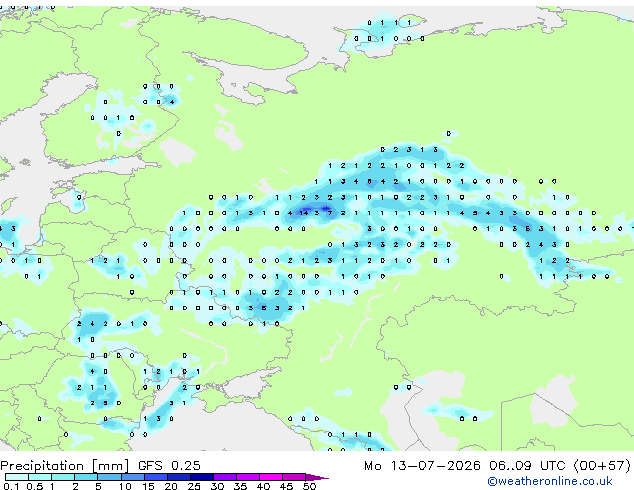The width and height of the screenshot is (634, 490).
Task: Click the 35–40 mm legend color swatch
Action: click(x=247, y=477)
